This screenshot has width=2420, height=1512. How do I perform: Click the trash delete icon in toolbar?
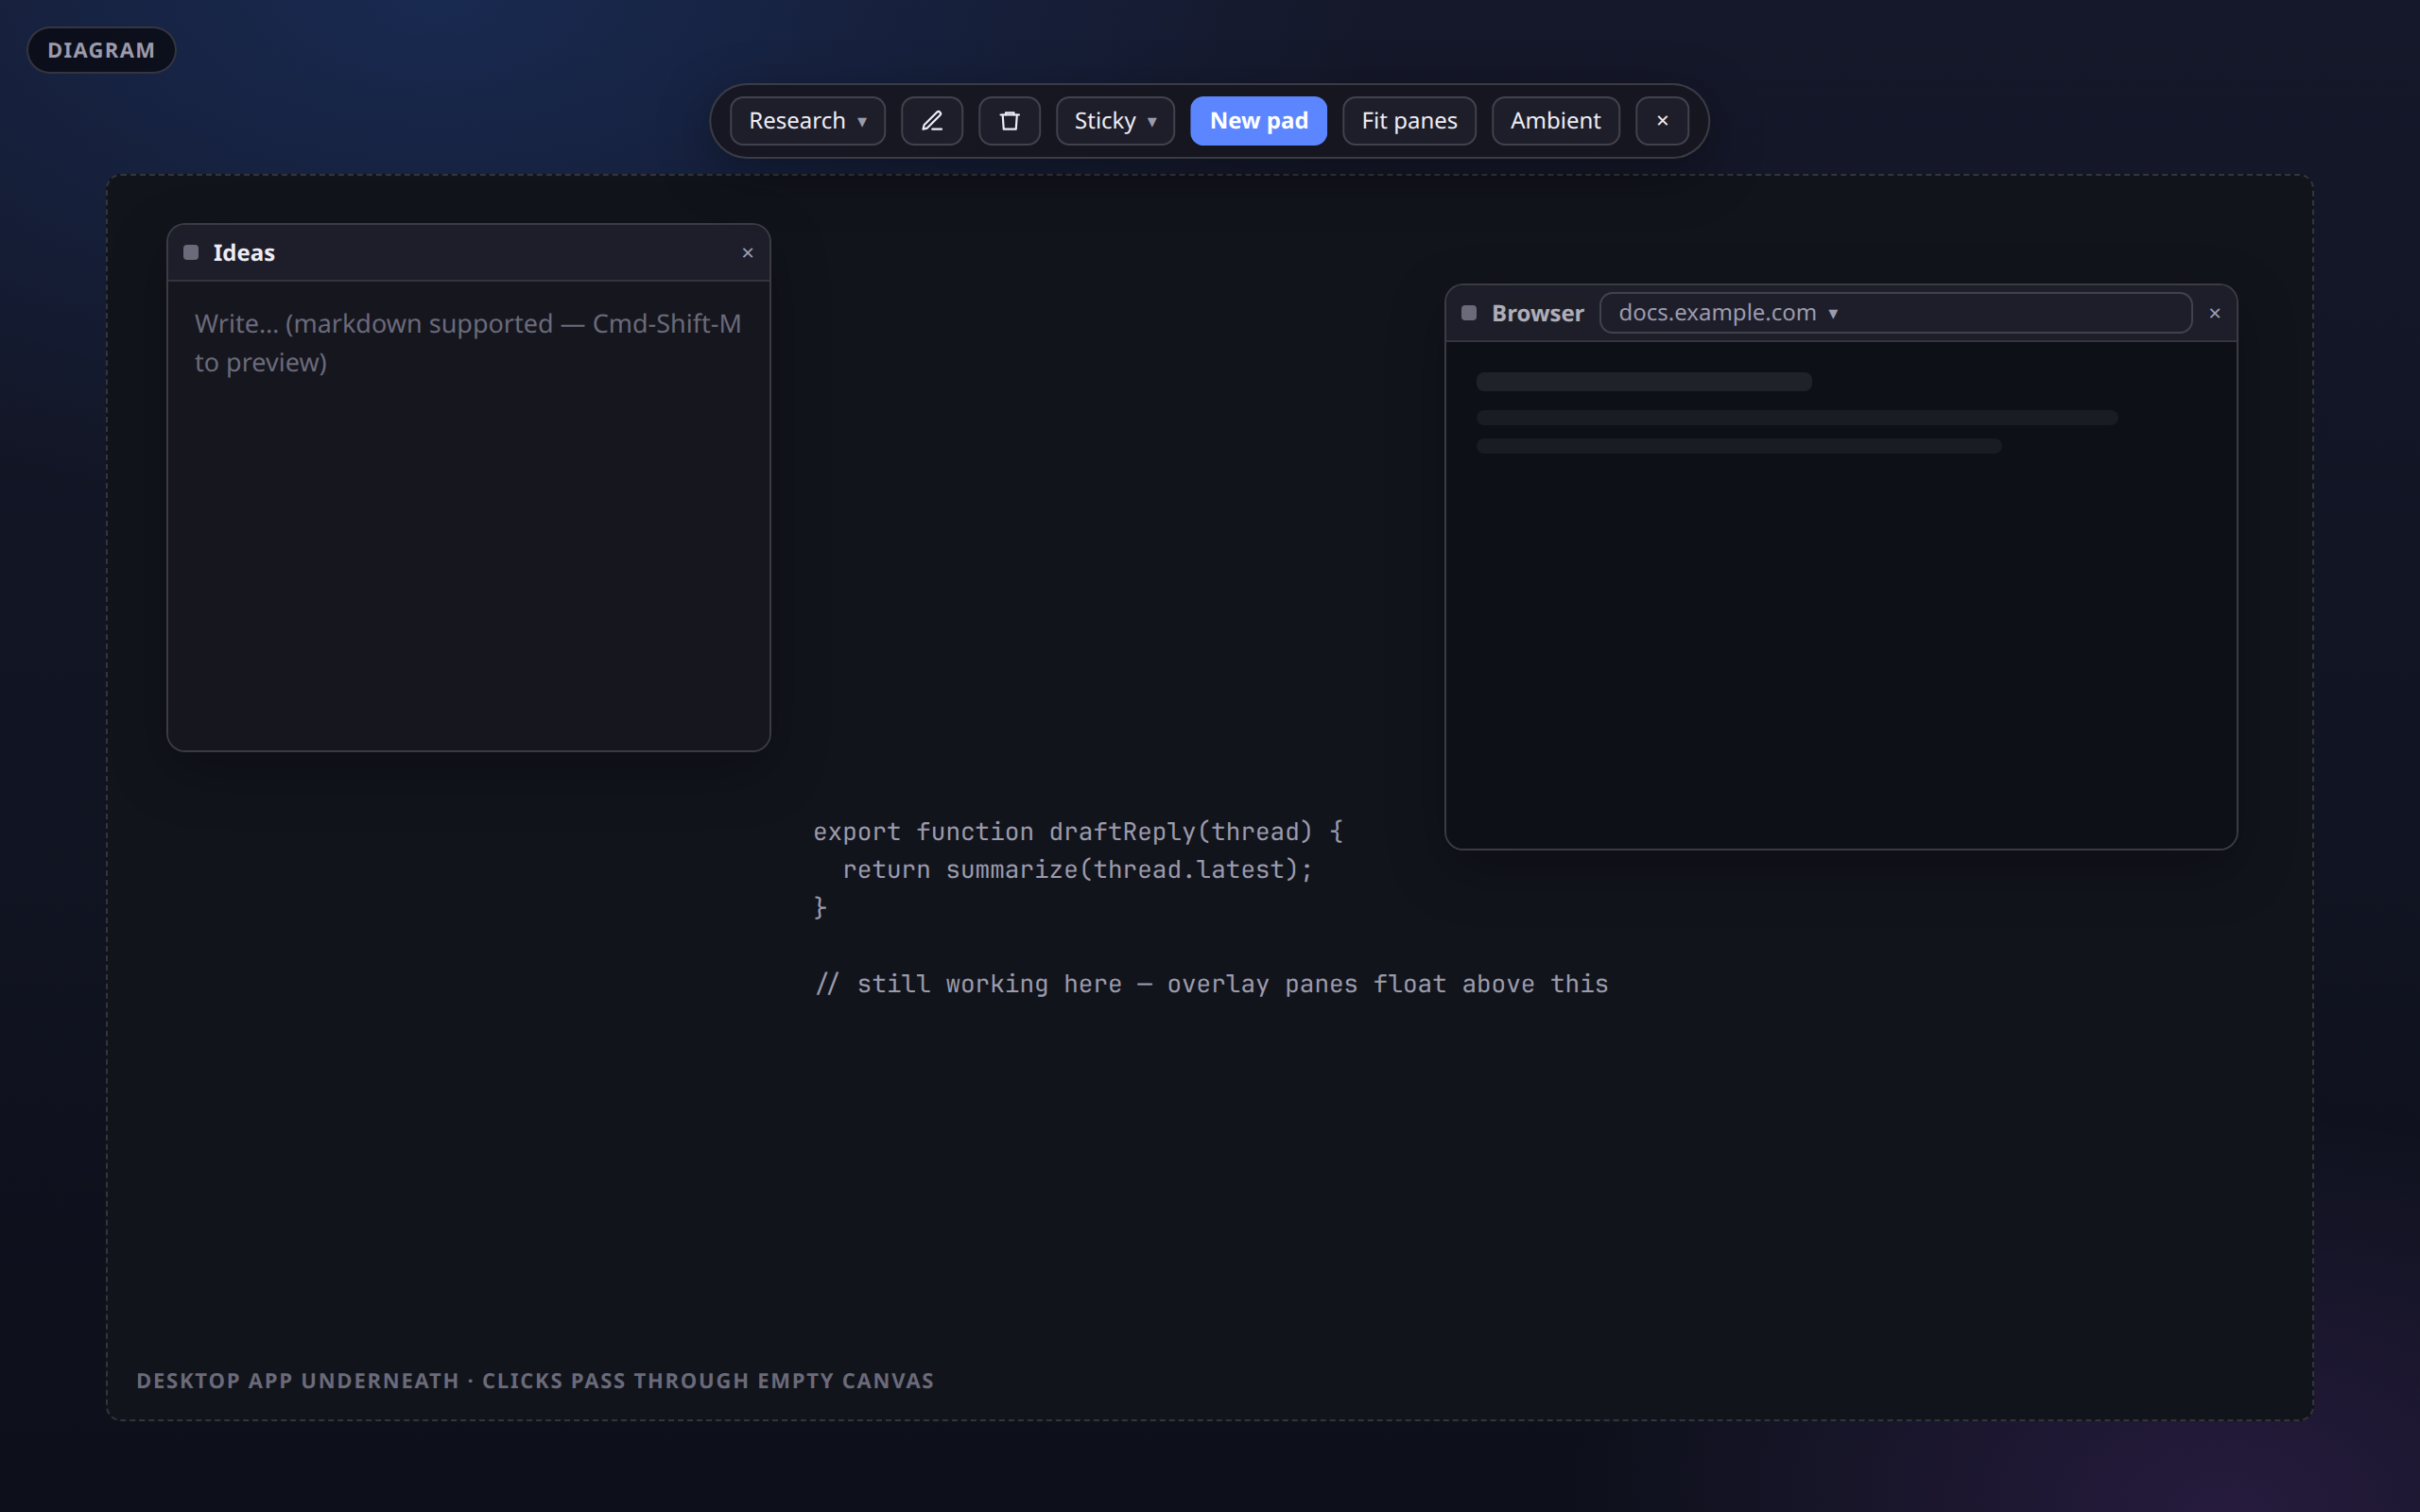[1009, 121]
